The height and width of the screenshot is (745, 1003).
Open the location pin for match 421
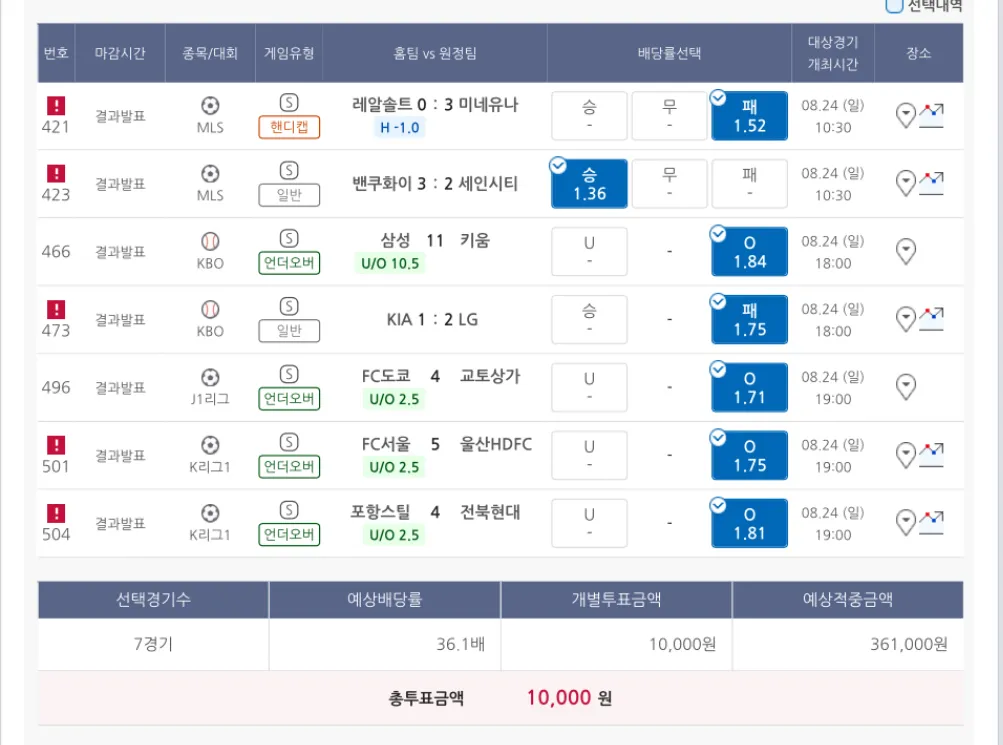coord(905,115)
